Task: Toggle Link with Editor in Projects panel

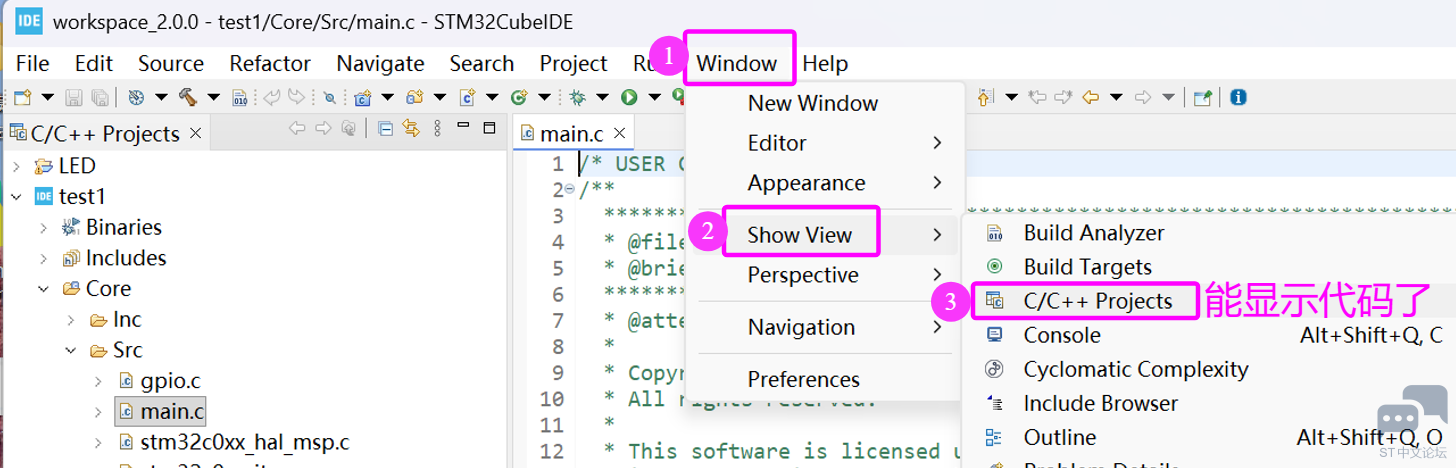Action: pyautogui.click(x=410, y=128)
